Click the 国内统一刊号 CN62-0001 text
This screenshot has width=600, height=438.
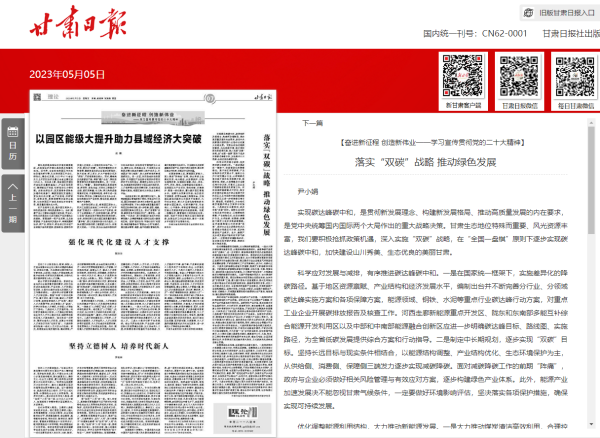[x=475, y=34]
